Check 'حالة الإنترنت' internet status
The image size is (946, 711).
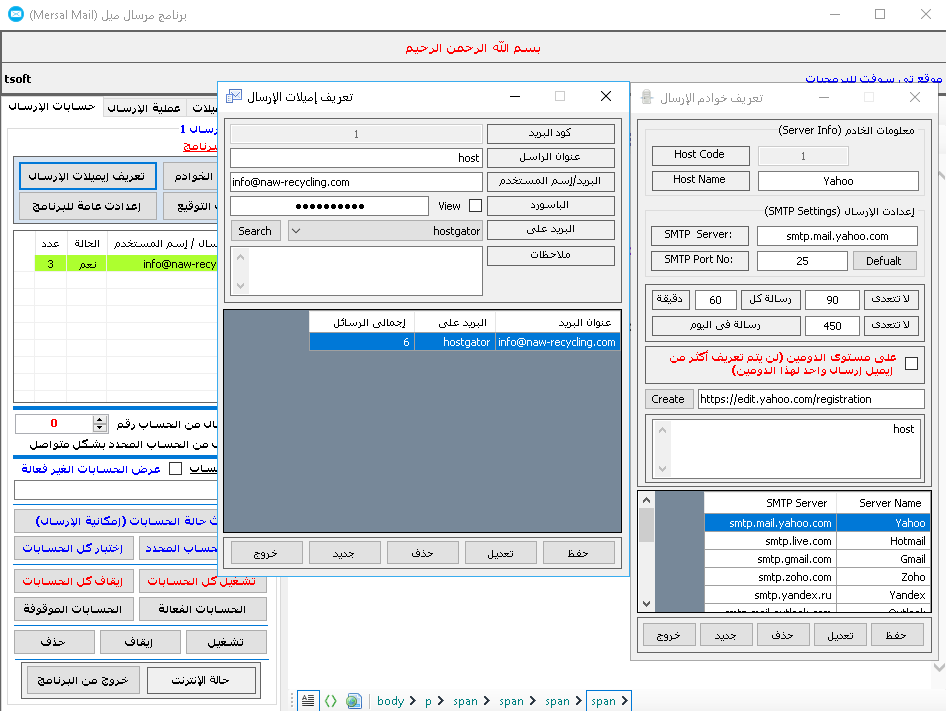tap(201, 680)
